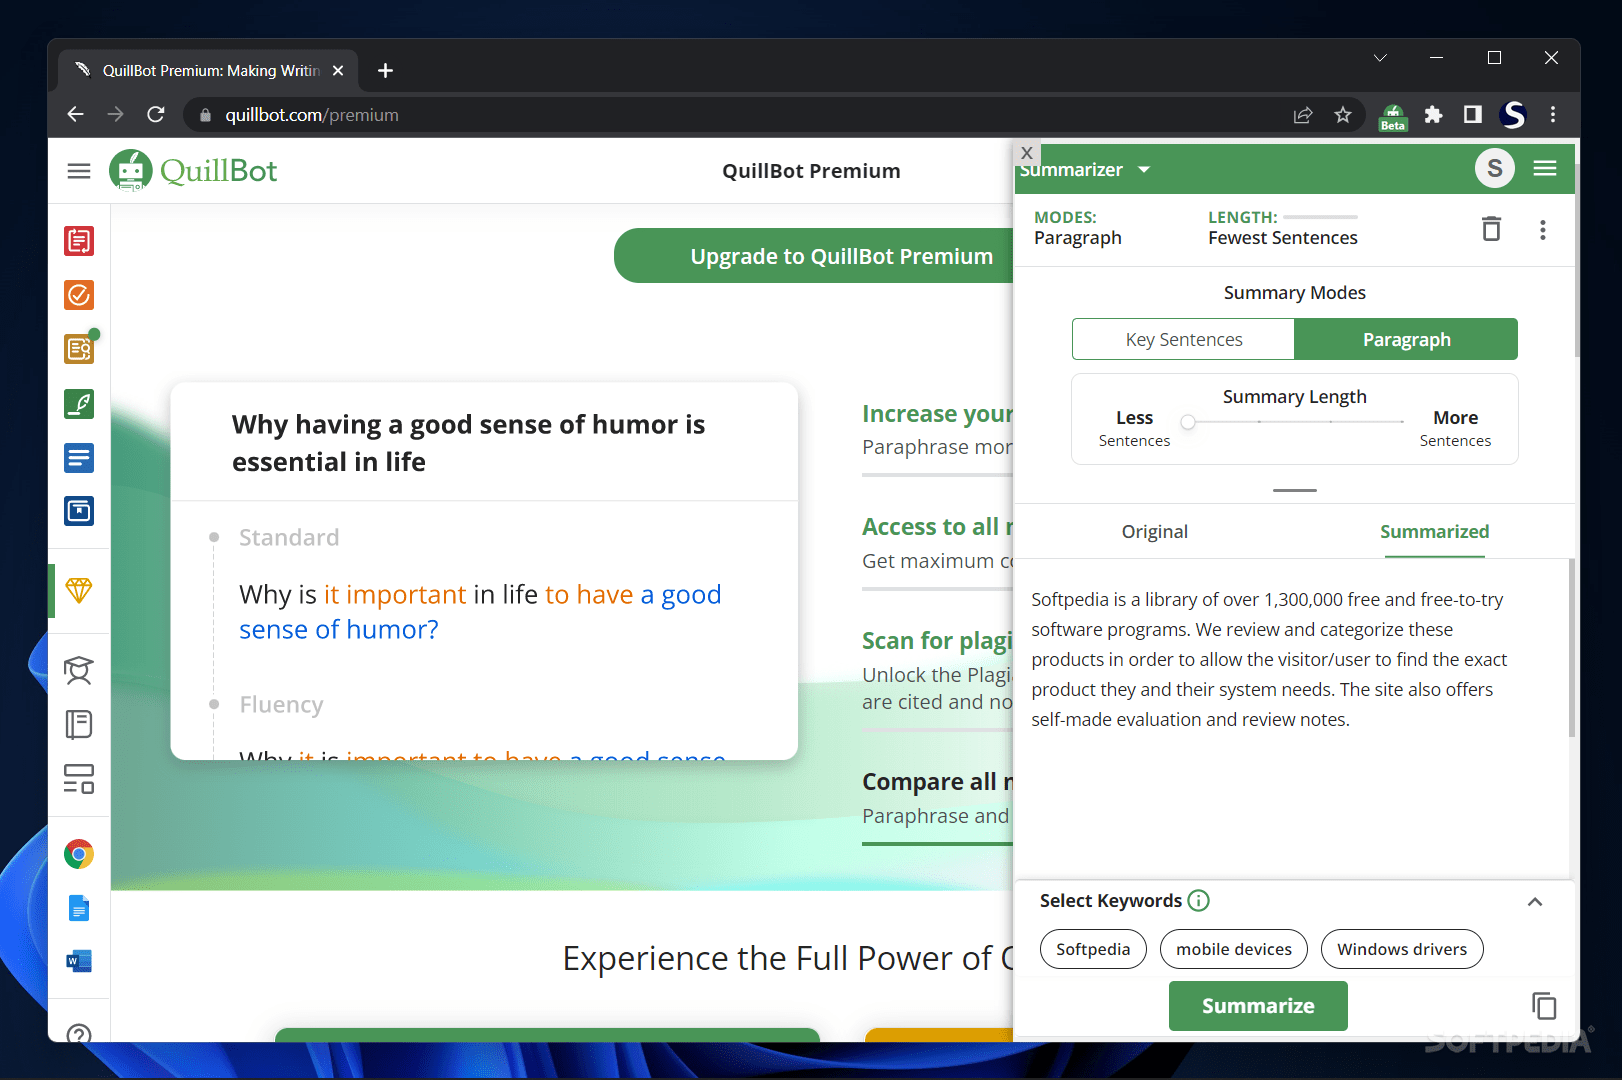The image size is (1622, 1080).
Task: Toggle the Softpedia keyword chip
Action: (1092, 949)
